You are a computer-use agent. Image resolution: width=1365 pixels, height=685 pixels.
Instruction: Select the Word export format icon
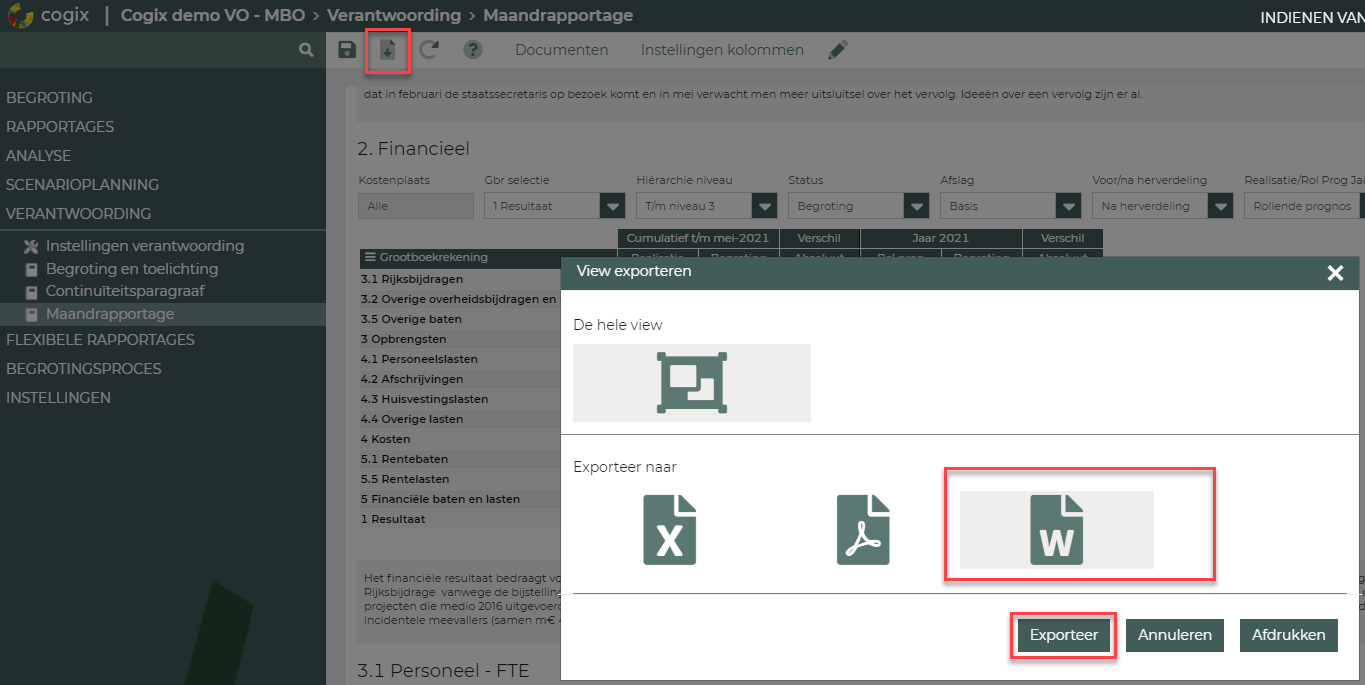(x=1057, y=530)
